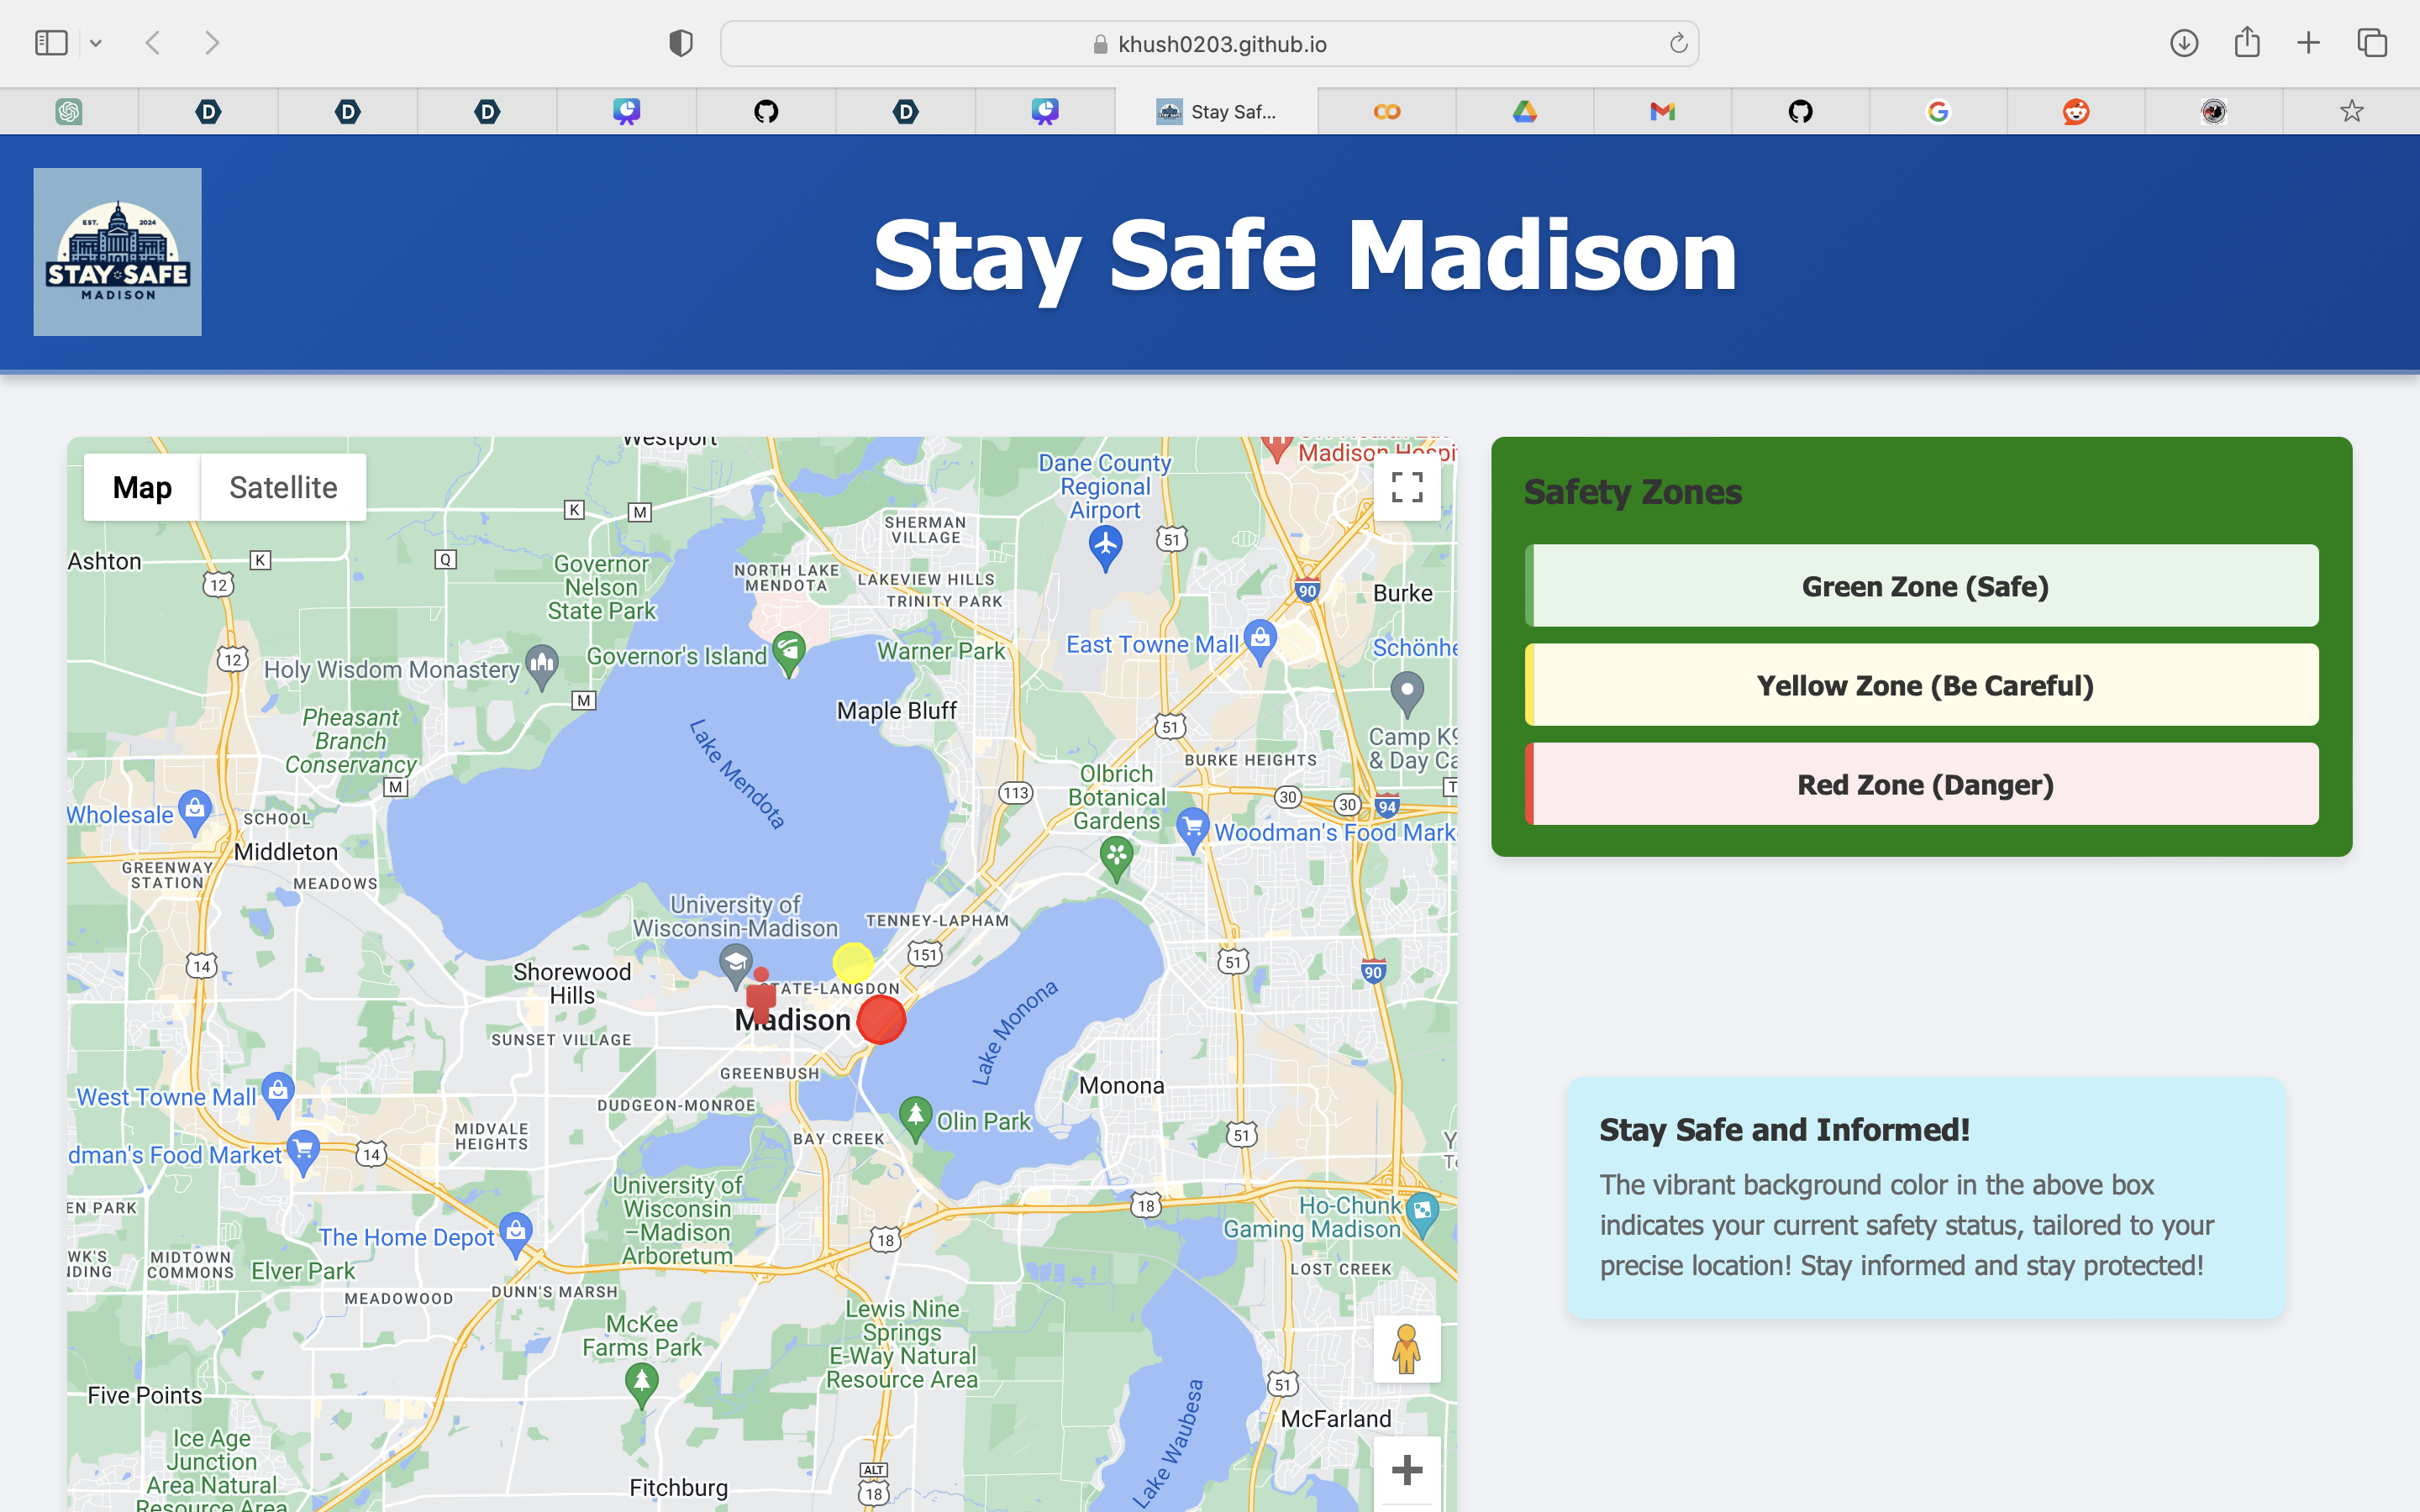Click the graduation cap marker near UW-Madison
The image size is (2420, 1512).
click(x=735, y=962)
